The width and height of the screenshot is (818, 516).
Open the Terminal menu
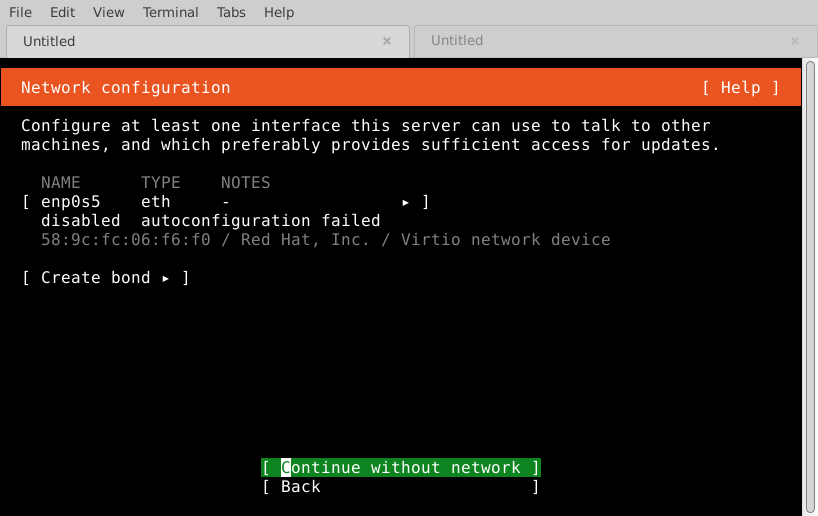[170, 12]
